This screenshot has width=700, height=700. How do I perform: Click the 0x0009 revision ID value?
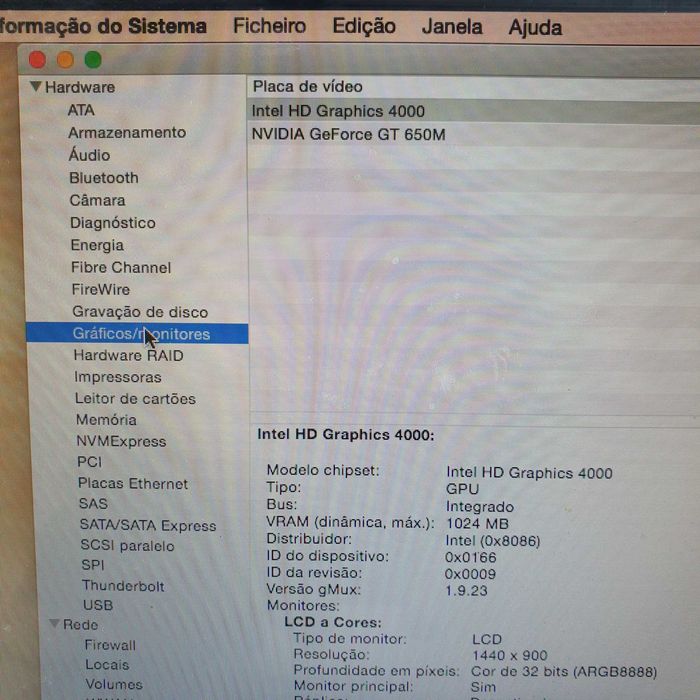(470, 574)
